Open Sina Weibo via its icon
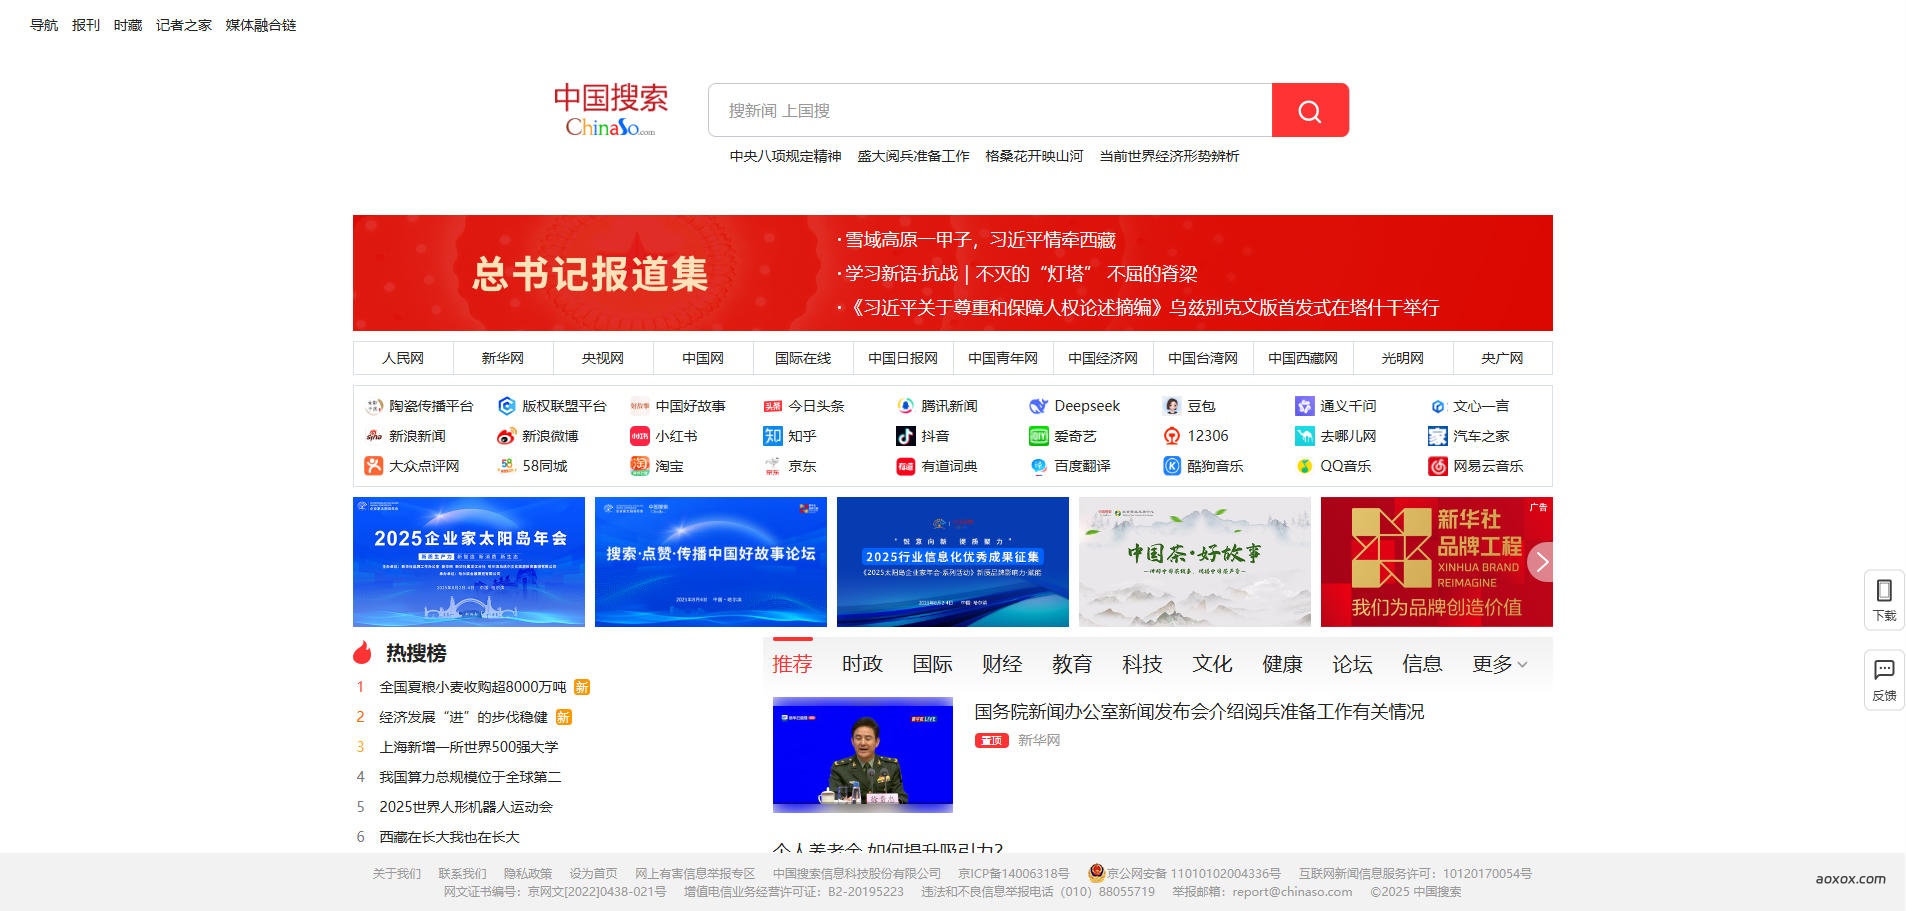The height and width of the screenshot is (911, 1906). 507,436
